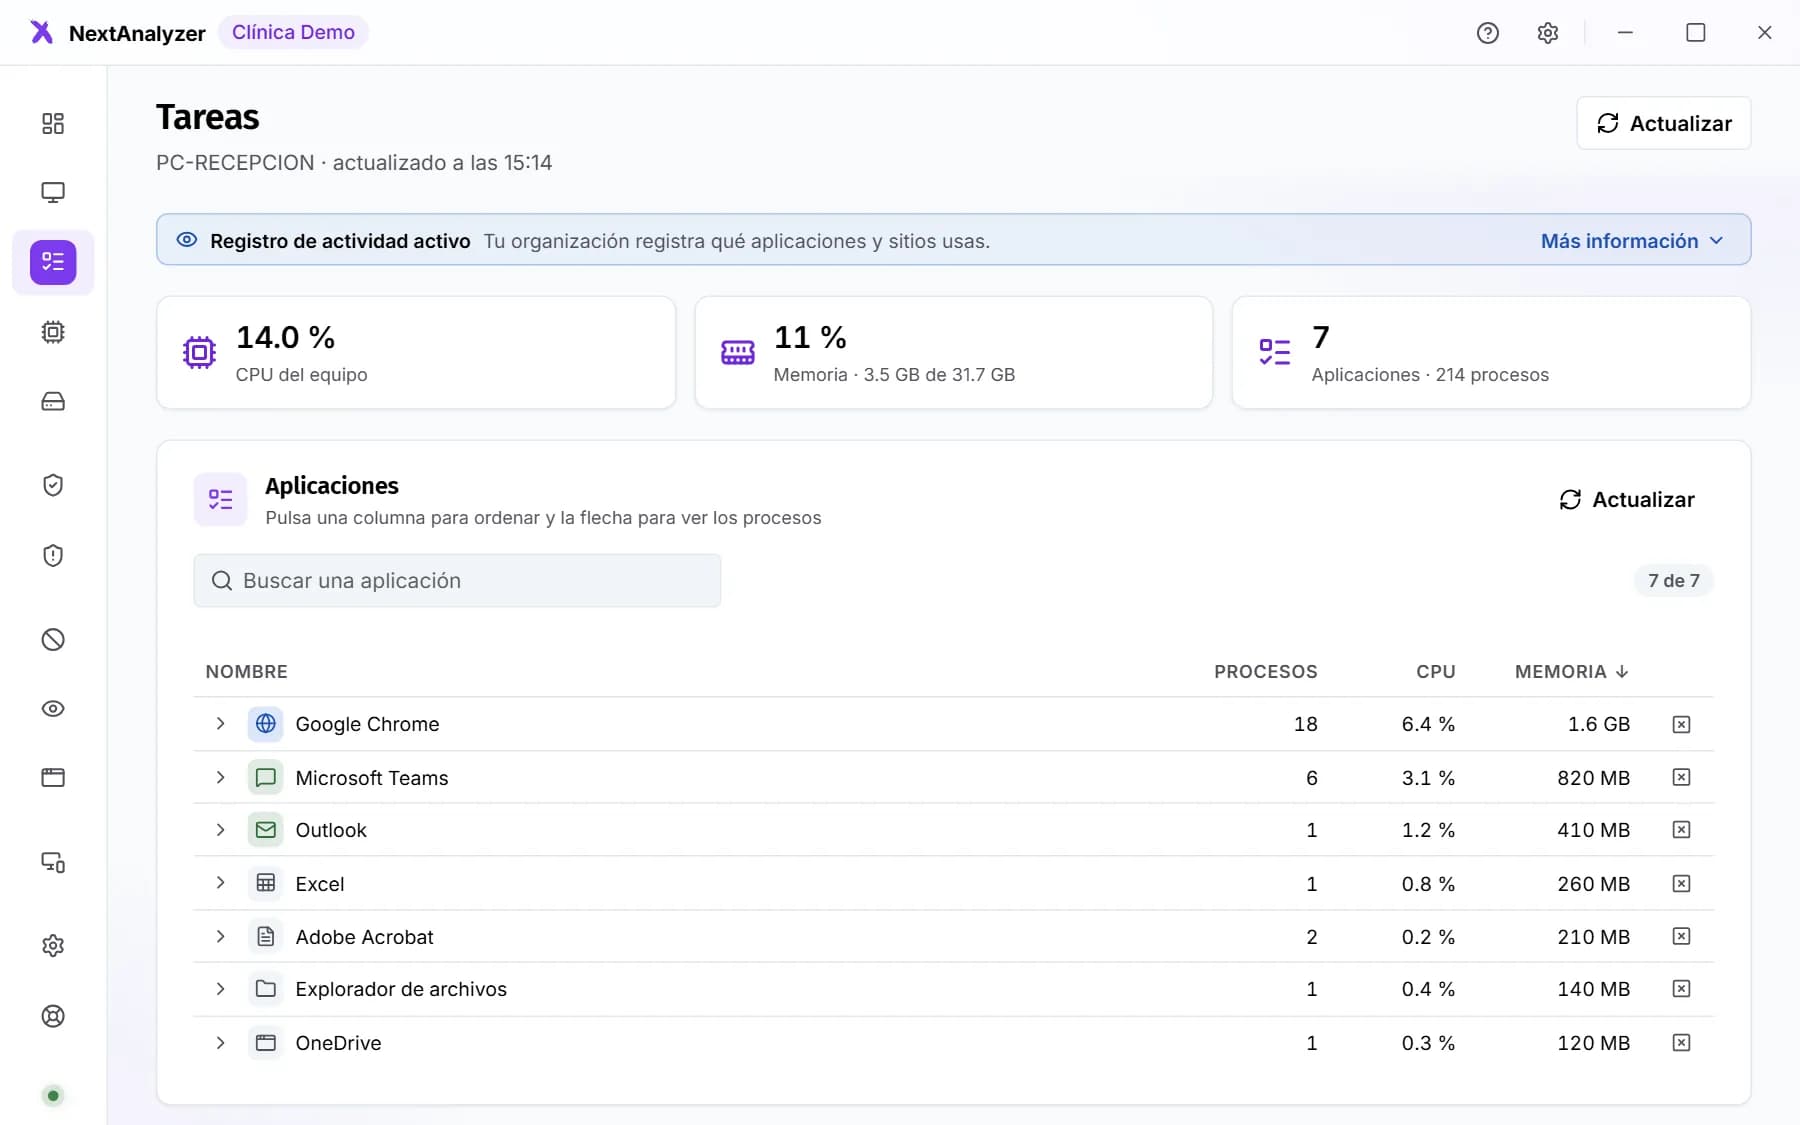Viewport: 1800px width, 1125px height.
Task: Close the Google Chrome application
Action: point(1682,724)
